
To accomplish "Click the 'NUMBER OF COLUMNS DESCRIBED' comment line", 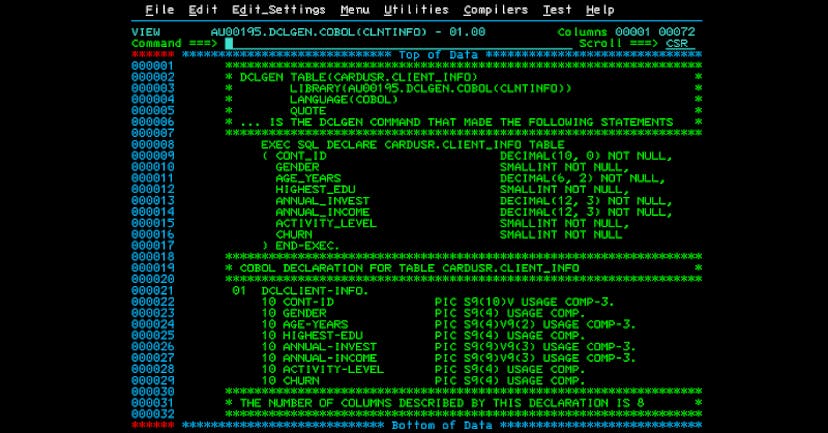I will point(442,403).
